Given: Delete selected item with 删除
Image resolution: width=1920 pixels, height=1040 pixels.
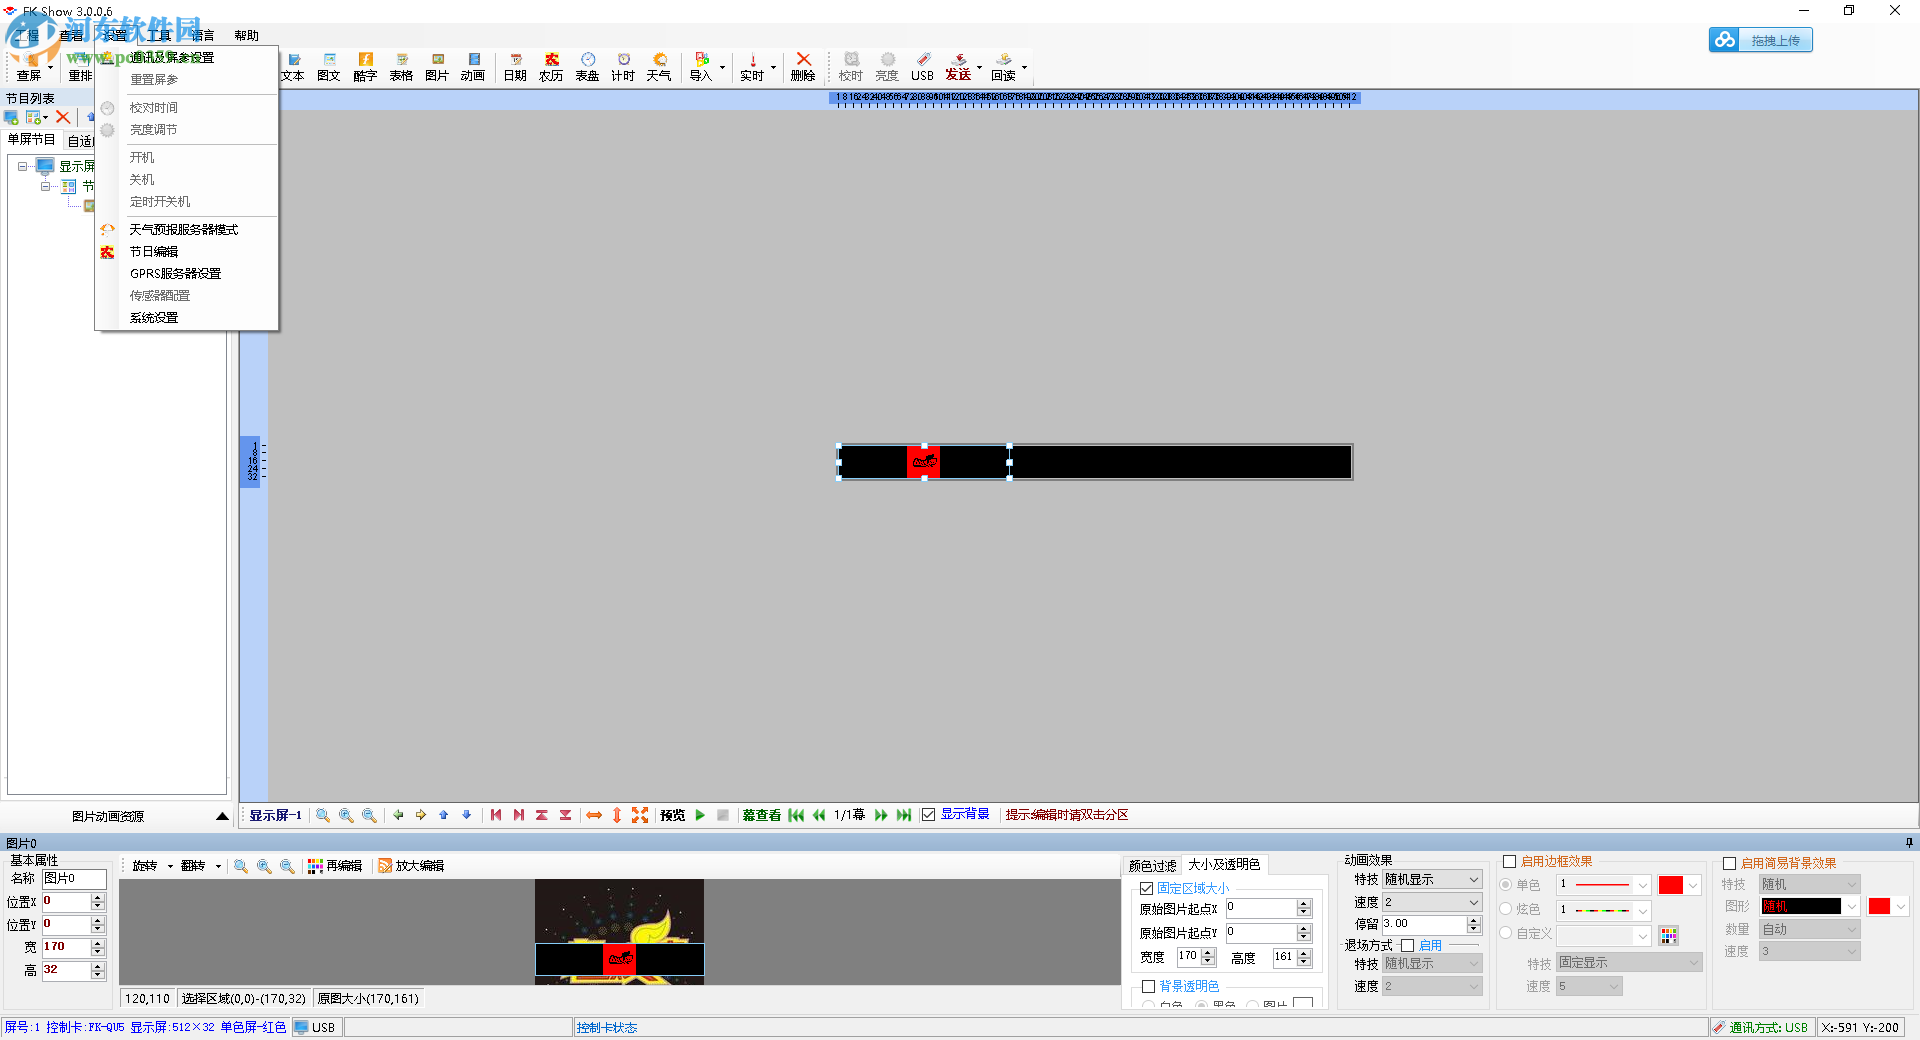Looking at the screenshot, I should [x=803, y=67].
